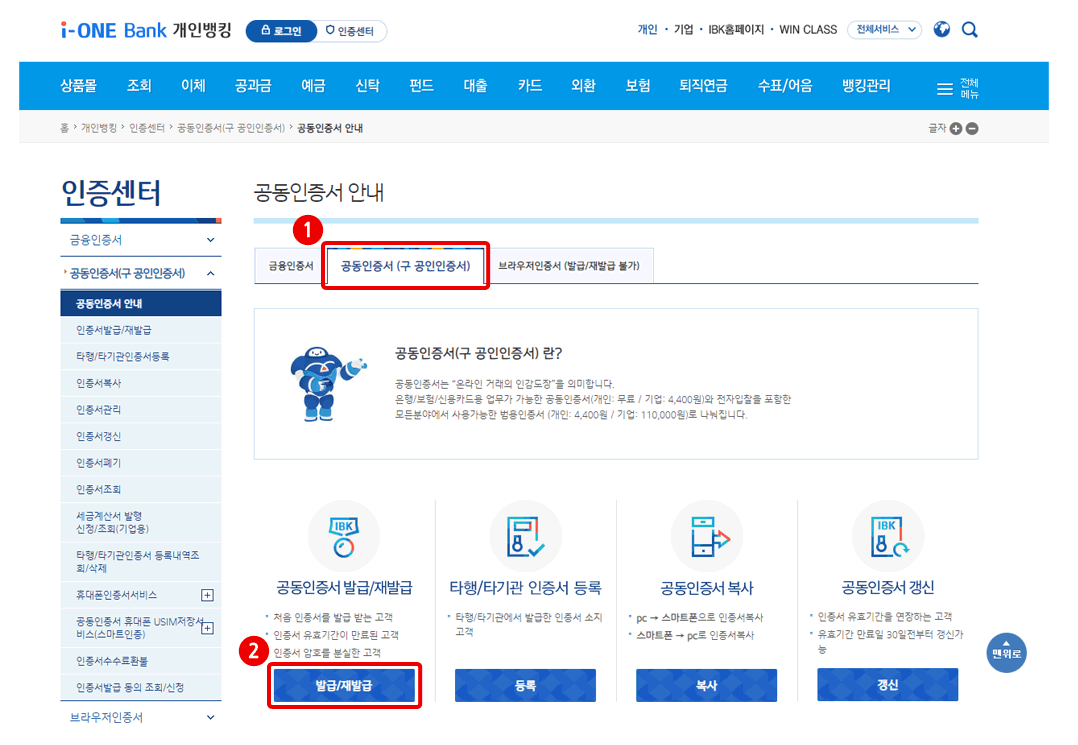Open the hamburger full menu icon
The height and width of the screenshot is (745, 1078).
[945, 89]
